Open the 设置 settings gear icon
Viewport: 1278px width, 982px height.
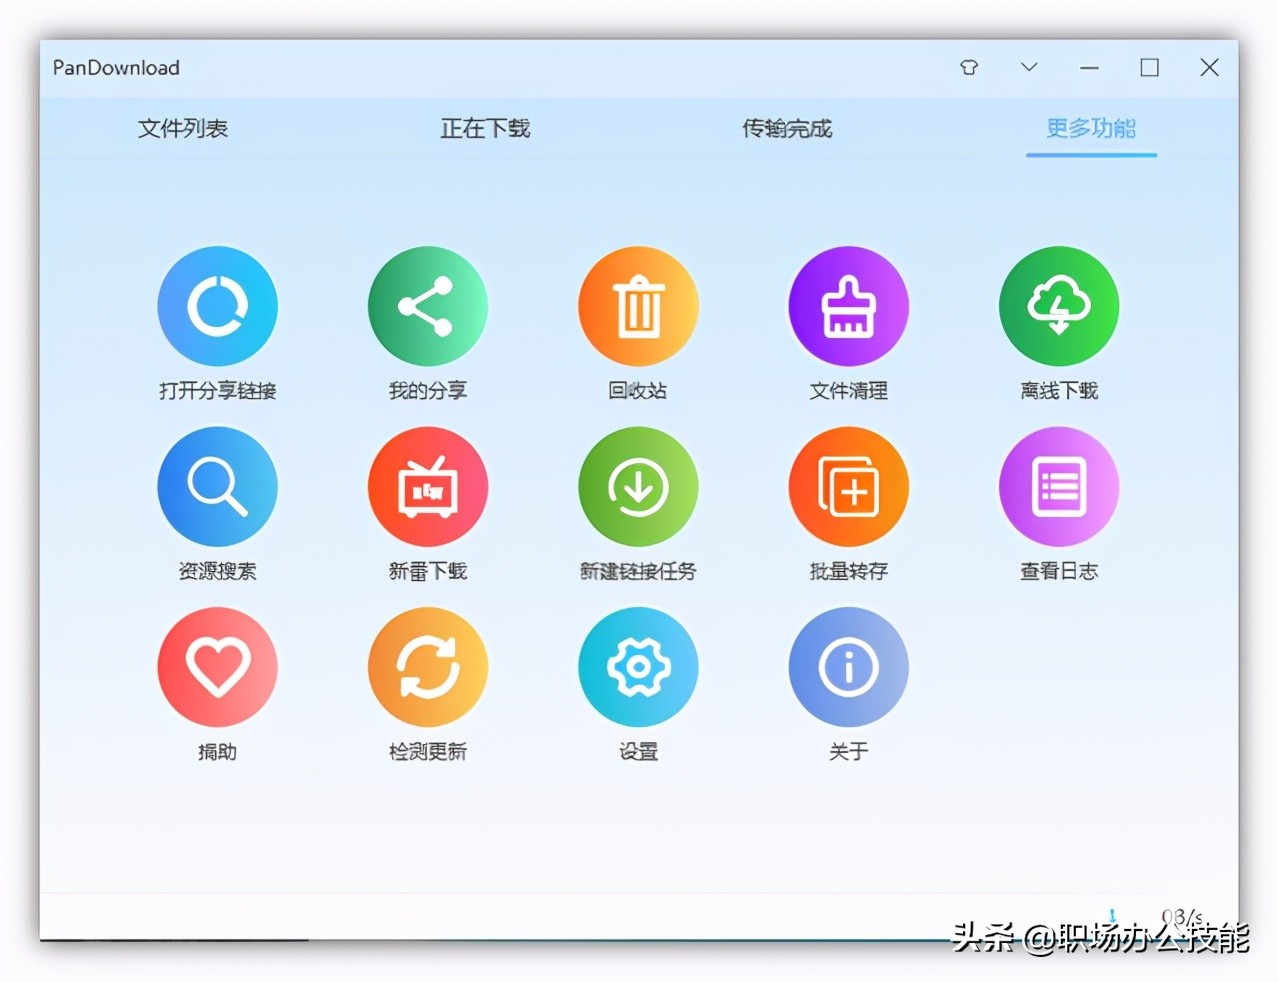point(638,667)
